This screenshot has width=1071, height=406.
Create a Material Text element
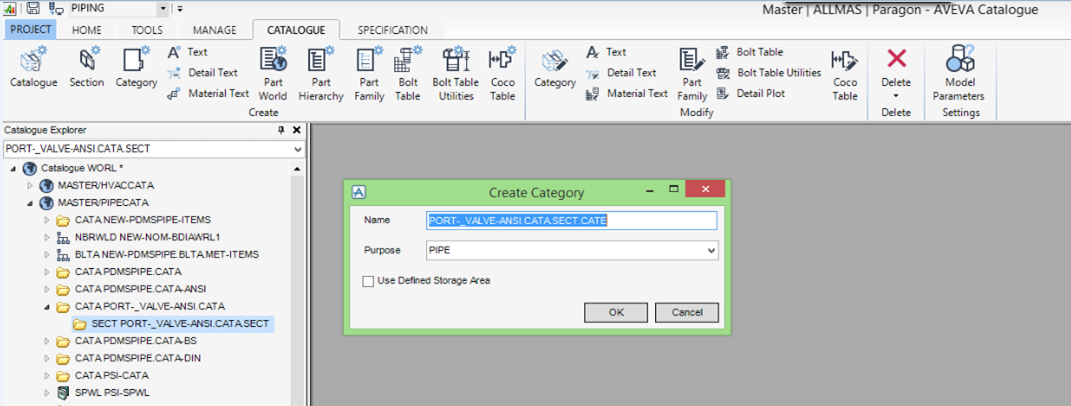208,93
